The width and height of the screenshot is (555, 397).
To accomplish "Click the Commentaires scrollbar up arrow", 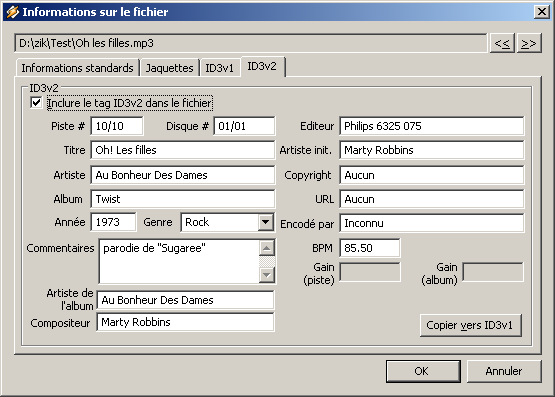I will click(x=267, y=248).
